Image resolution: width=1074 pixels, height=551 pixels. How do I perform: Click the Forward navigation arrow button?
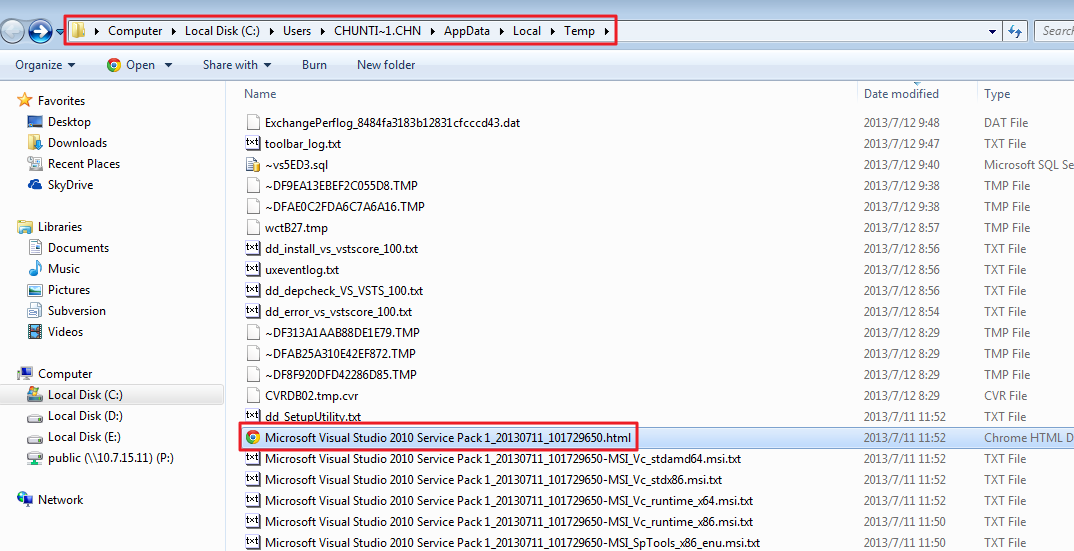click(x=40, y=31)
